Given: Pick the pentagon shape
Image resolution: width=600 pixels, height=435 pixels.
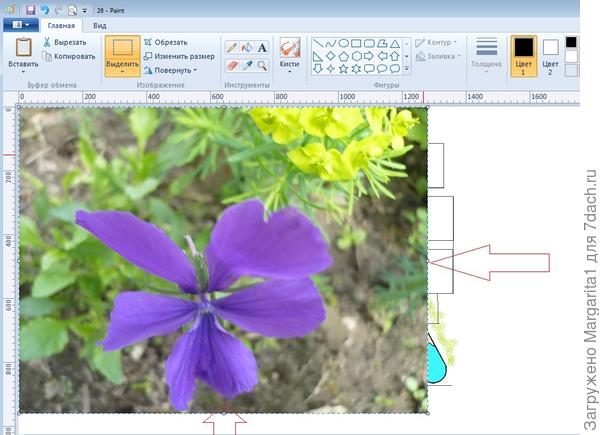Looking at the screenshot, I should (344, 56).
